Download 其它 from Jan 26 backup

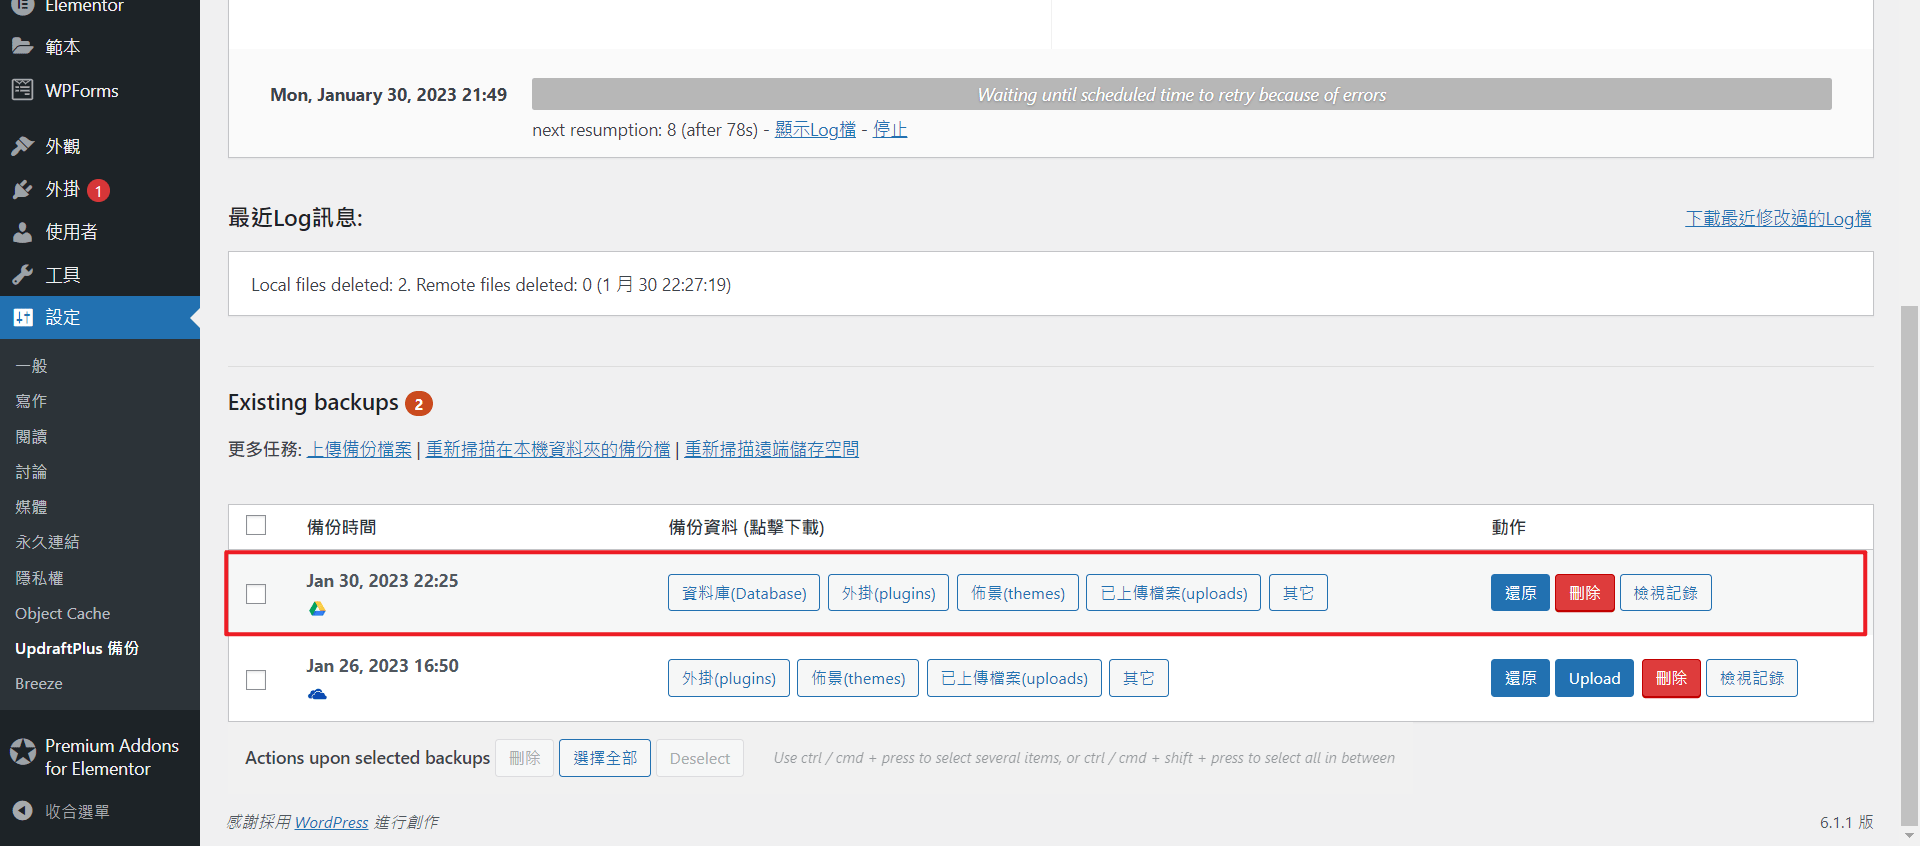[1139, 678]
